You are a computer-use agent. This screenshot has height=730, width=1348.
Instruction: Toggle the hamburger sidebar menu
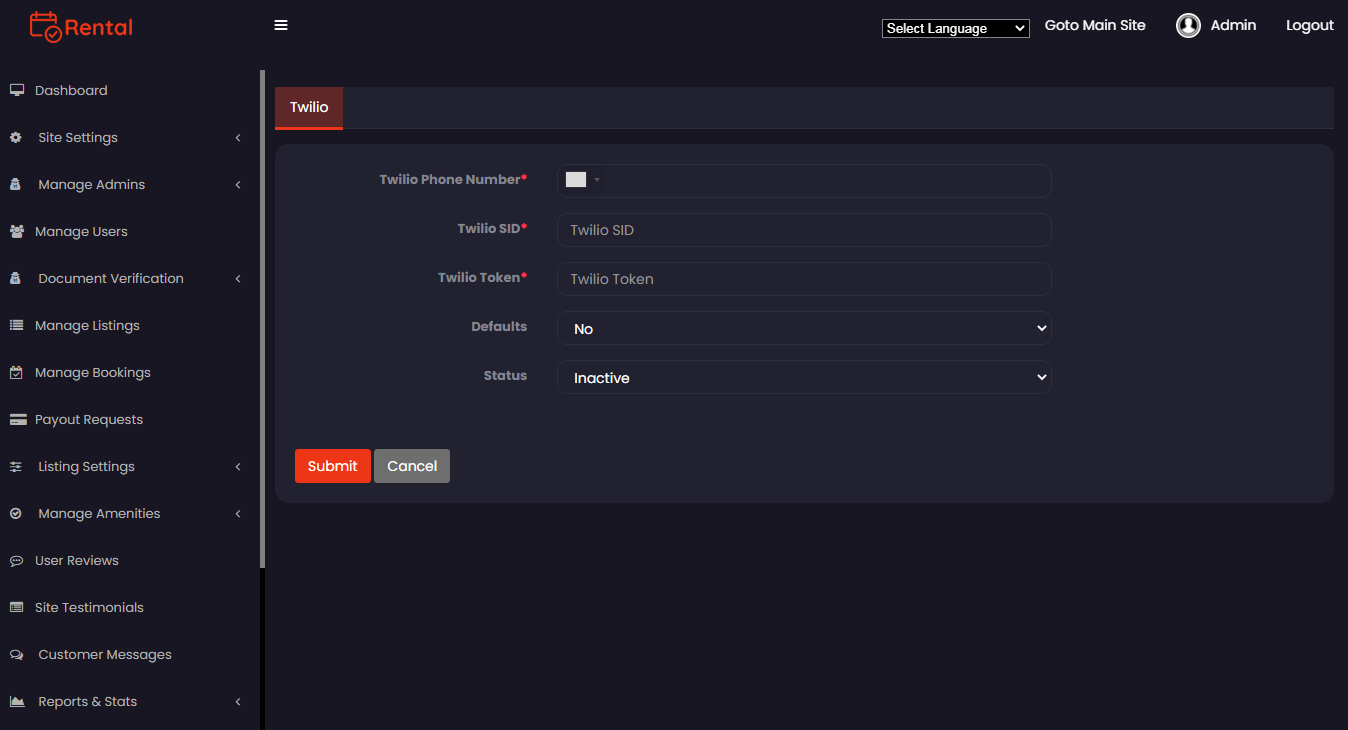click(281, 25)
